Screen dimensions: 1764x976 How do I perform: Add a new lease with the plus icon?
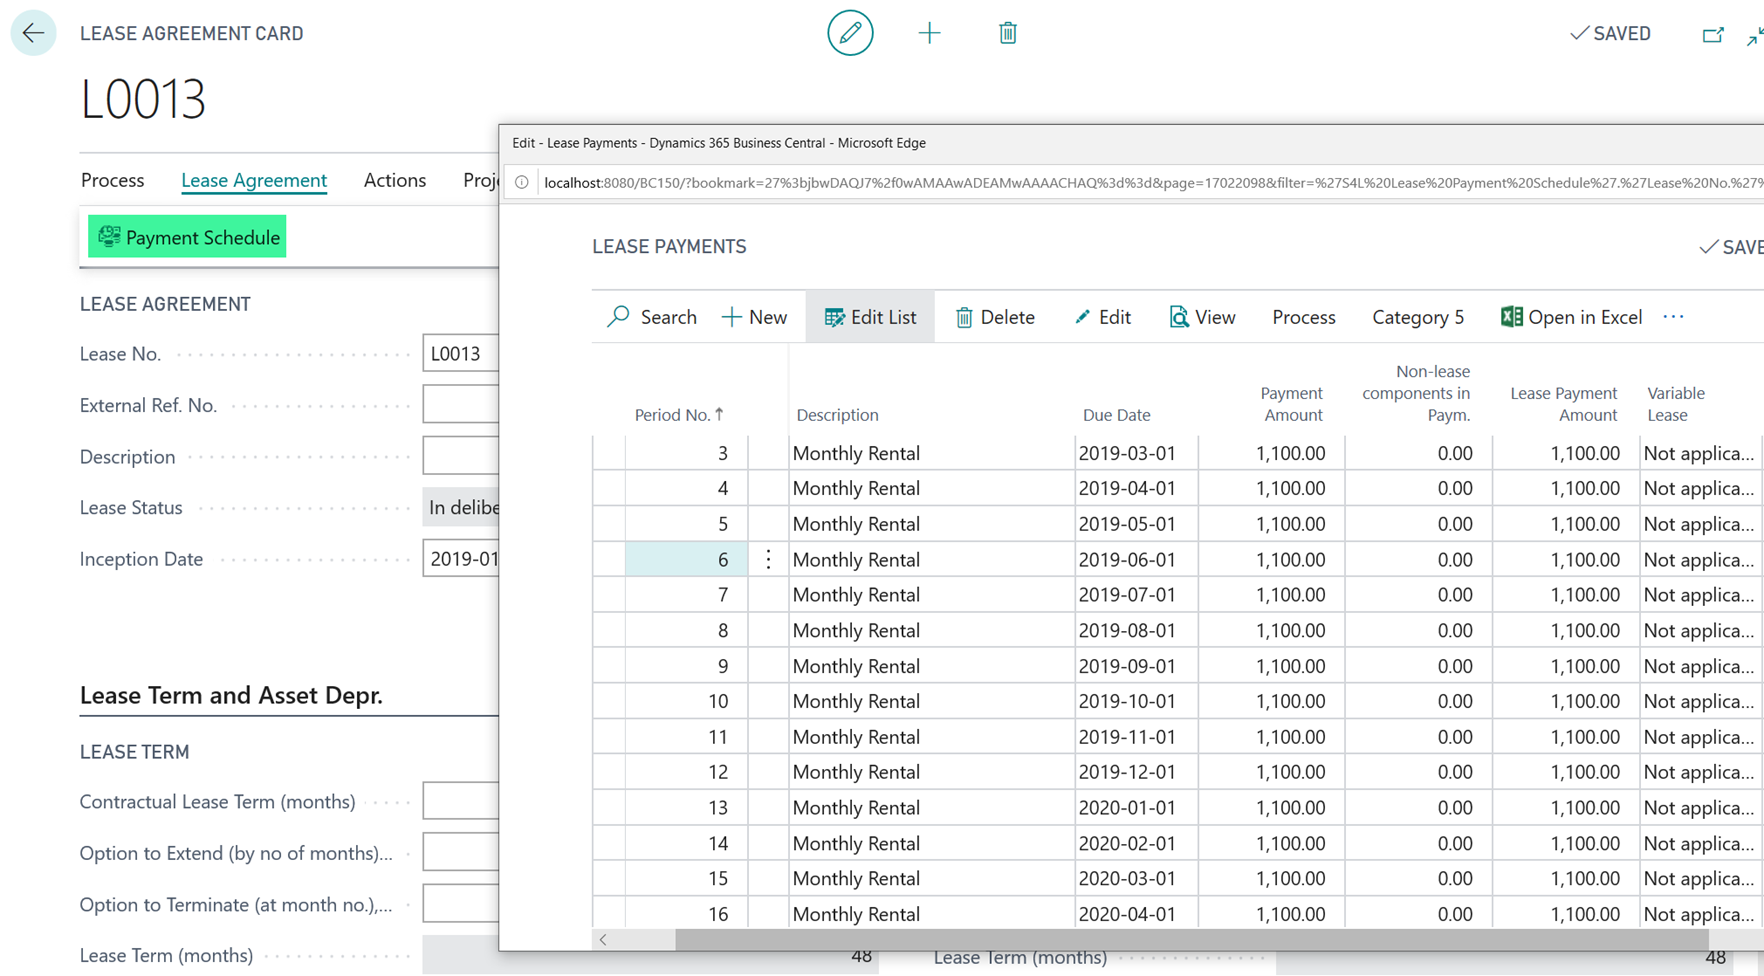(929, 33)
